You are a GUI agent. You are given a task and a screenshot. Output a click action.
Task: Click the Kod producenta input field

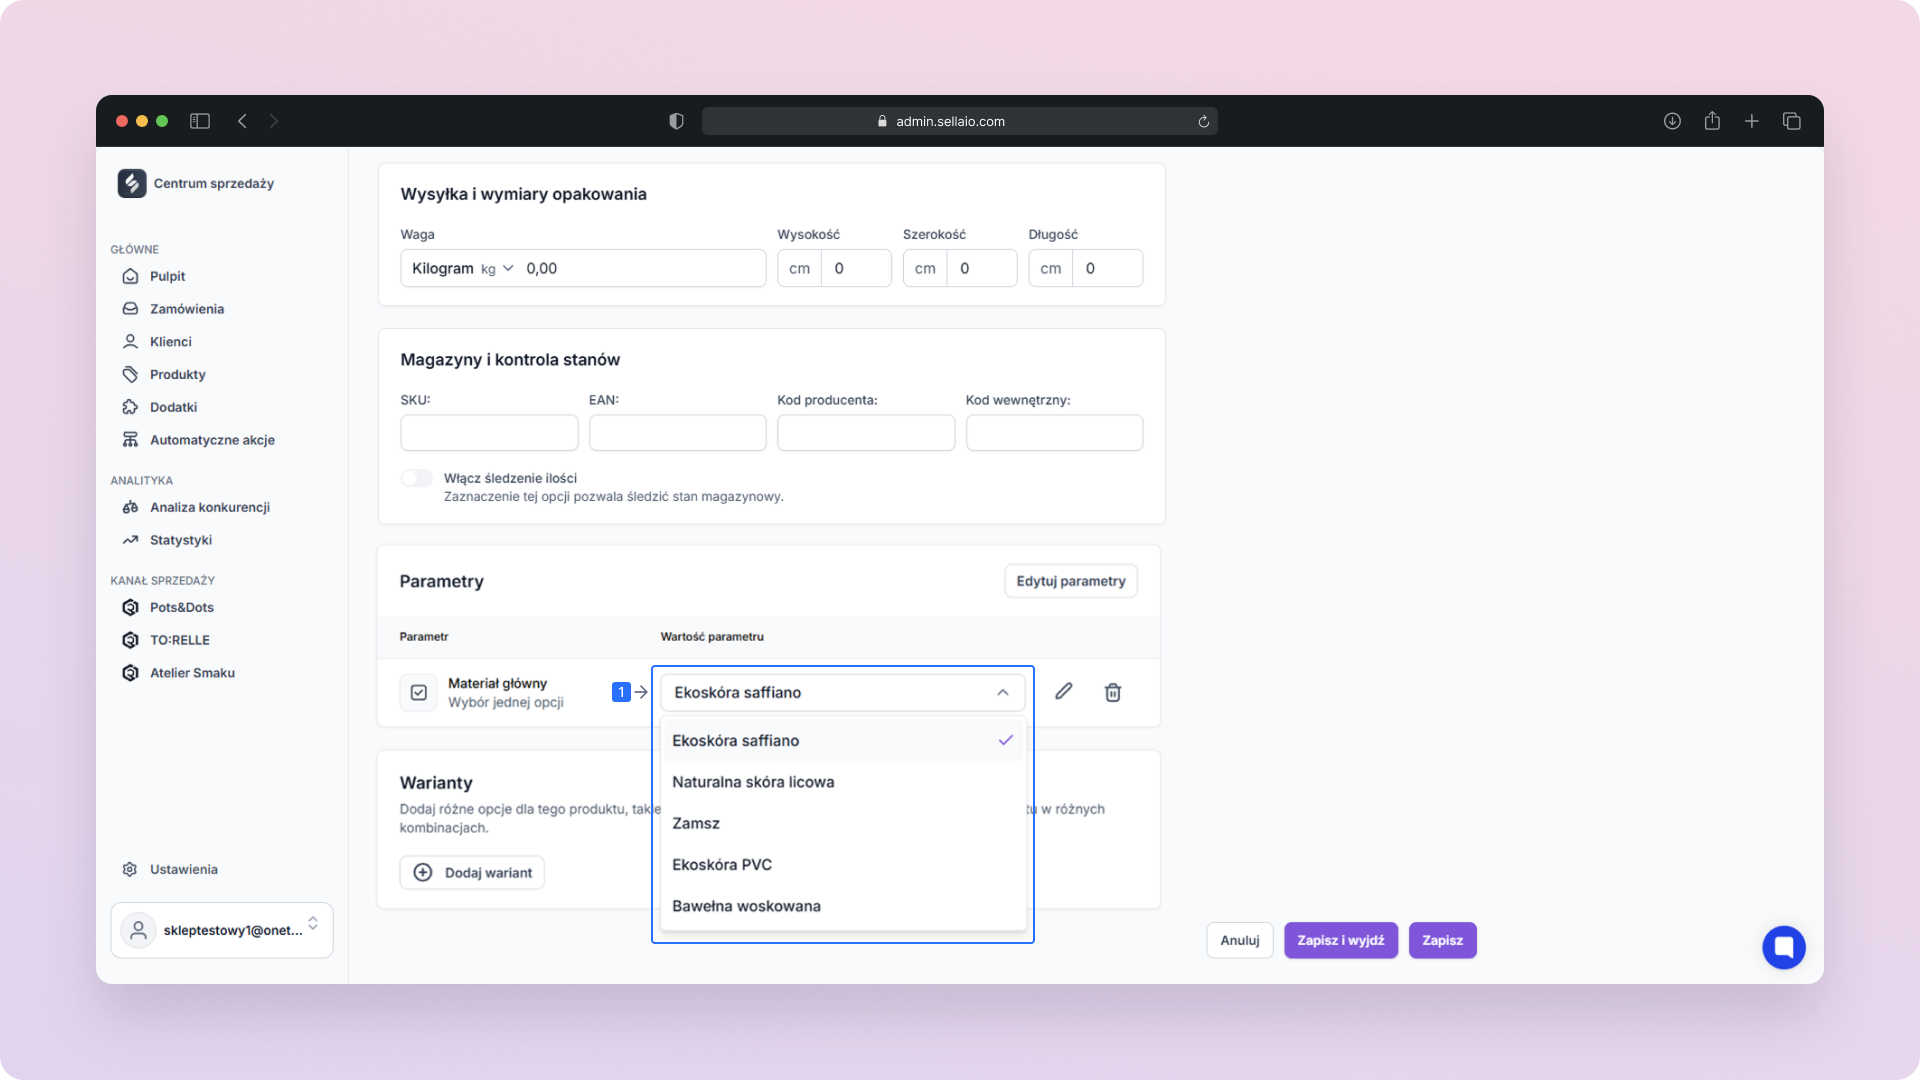866,433
